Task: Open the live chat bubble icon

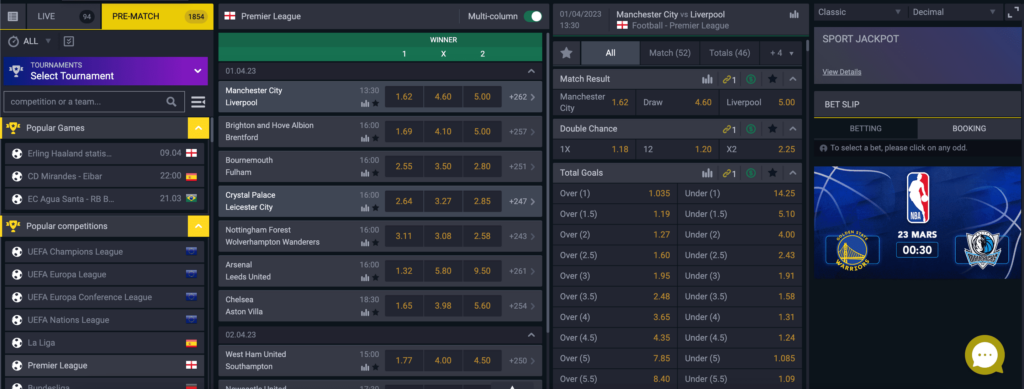Action: (x=985, y=355)
